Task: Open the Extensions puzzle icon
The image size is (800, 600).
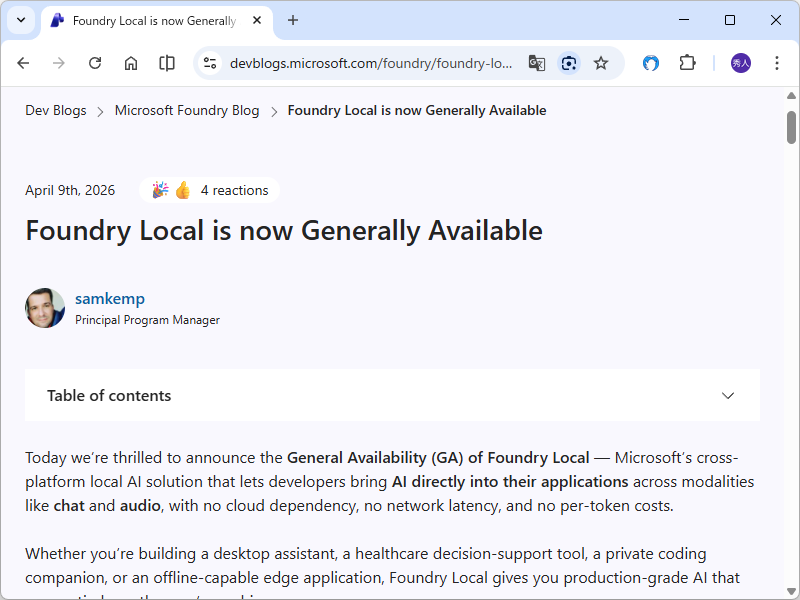Action: (x=687, y=63)
